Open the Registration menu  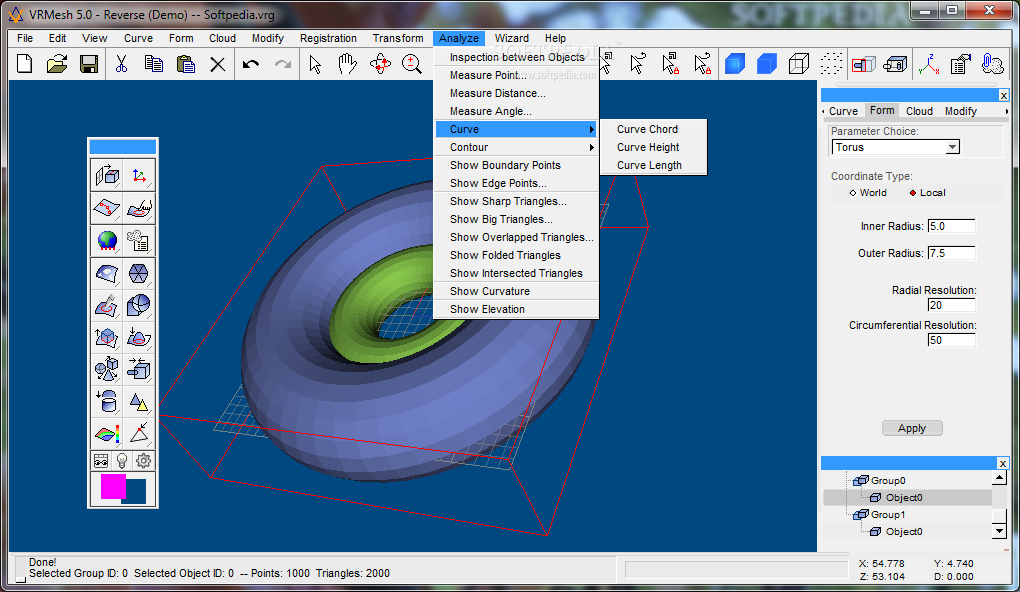(x=328, y=38)
